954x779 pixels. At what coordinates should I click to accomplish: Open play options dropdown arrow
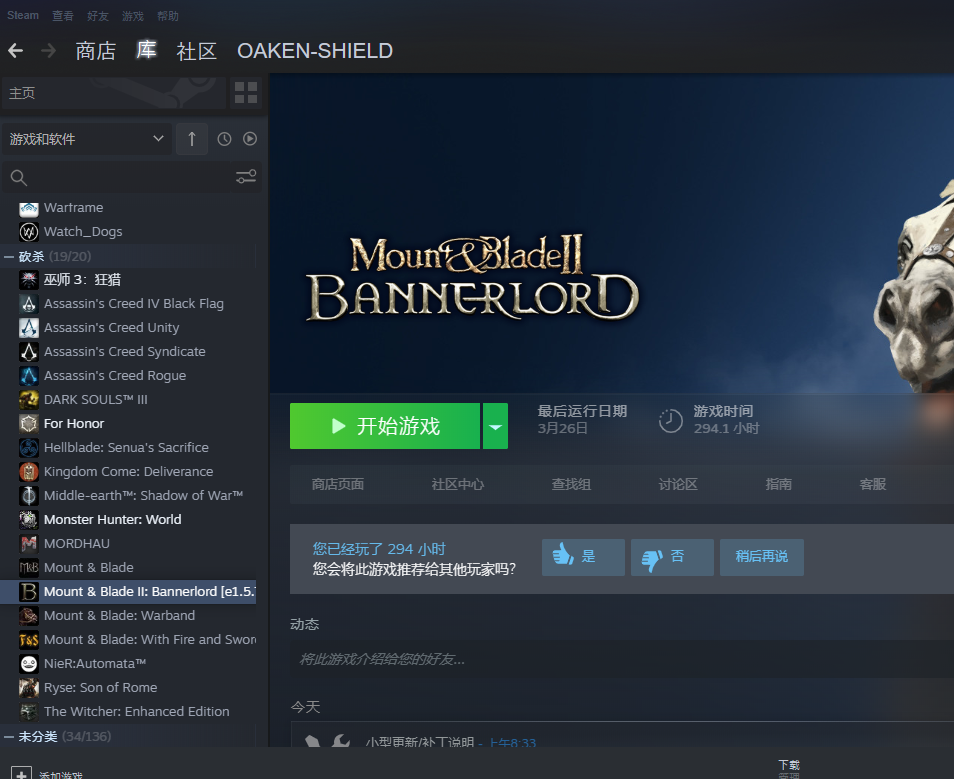(495, 426)
